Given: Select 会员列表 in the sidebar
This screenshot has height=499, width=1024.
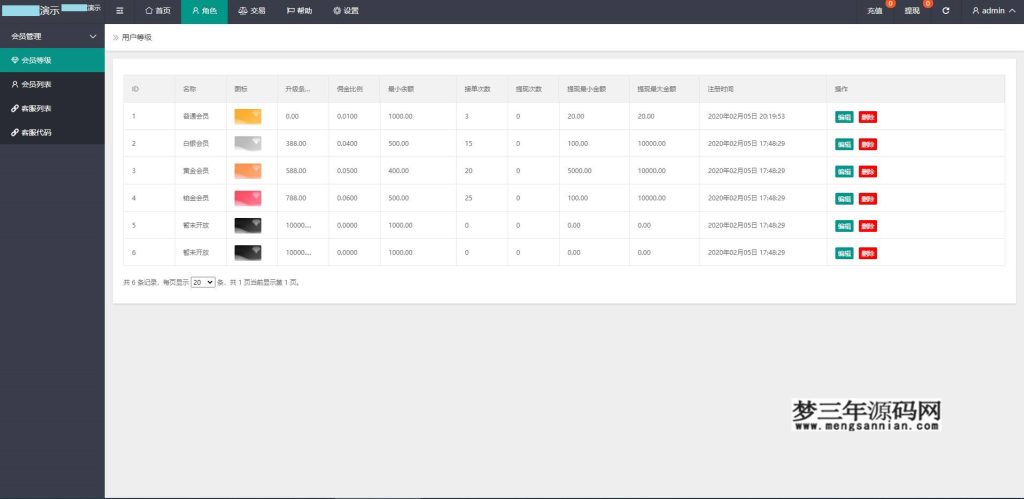Looking at the screenshot, I should point(36,84).
